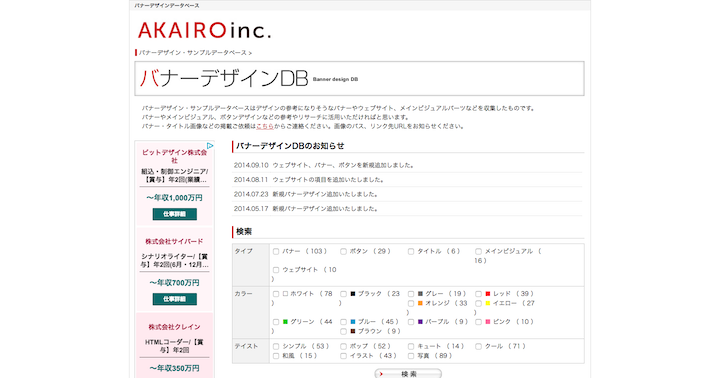Image resolution: width=720 pixels, height=378 pixels.
Task: Open the 株式会社サイバード ad link
Action: point(174,242)
